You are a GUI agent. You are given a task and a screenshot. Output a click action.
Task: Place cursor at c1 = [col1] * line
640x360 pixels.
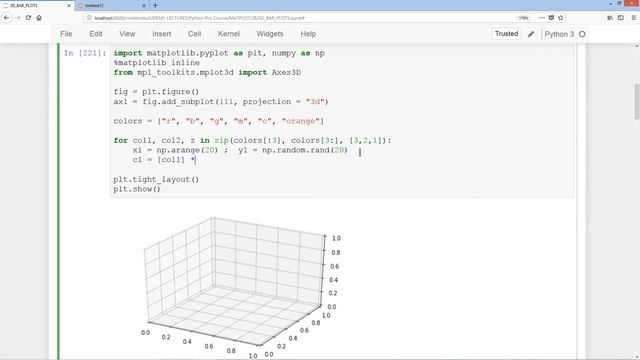pos(164,160)
